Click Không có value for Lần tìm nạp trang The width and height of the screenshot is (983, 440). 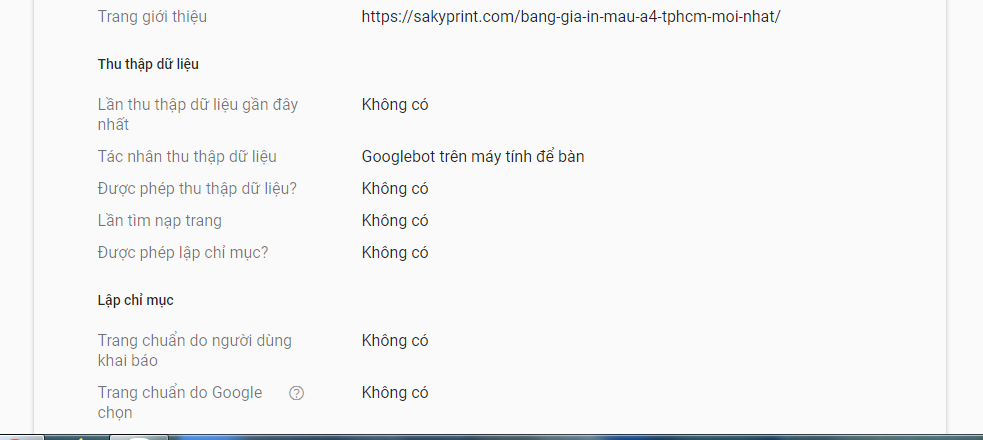tap(395, 221)
